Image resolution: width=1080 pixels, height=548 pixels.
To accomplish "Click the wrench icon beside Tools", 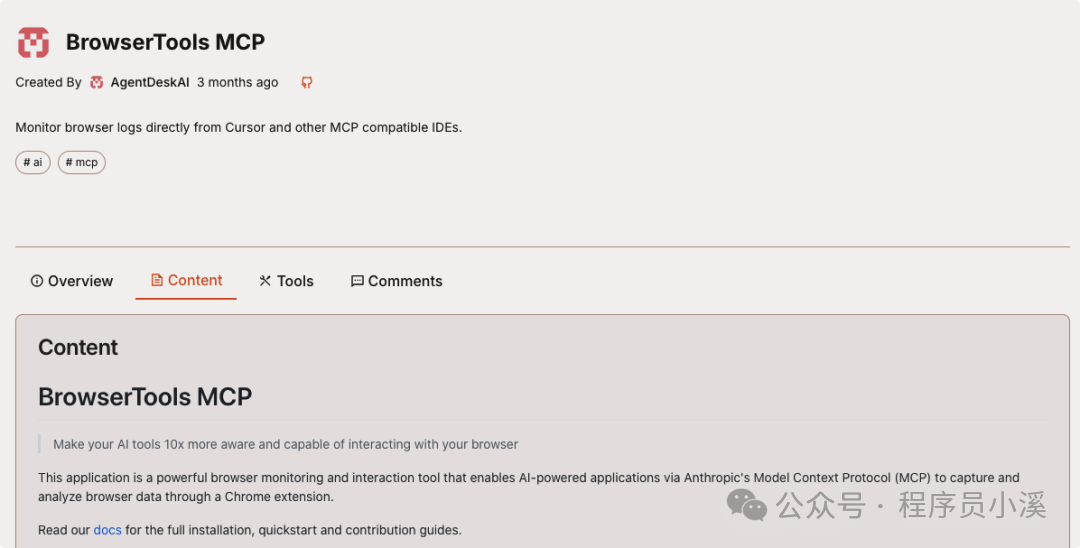I will click(265, 281).
